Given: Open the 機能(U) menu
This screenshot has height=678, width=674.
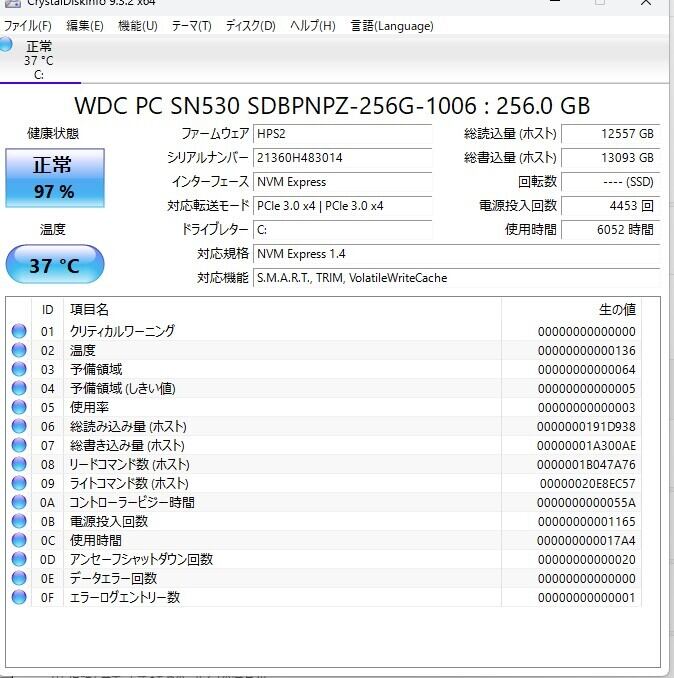Looking at the screenshot, I should point(137,26).
